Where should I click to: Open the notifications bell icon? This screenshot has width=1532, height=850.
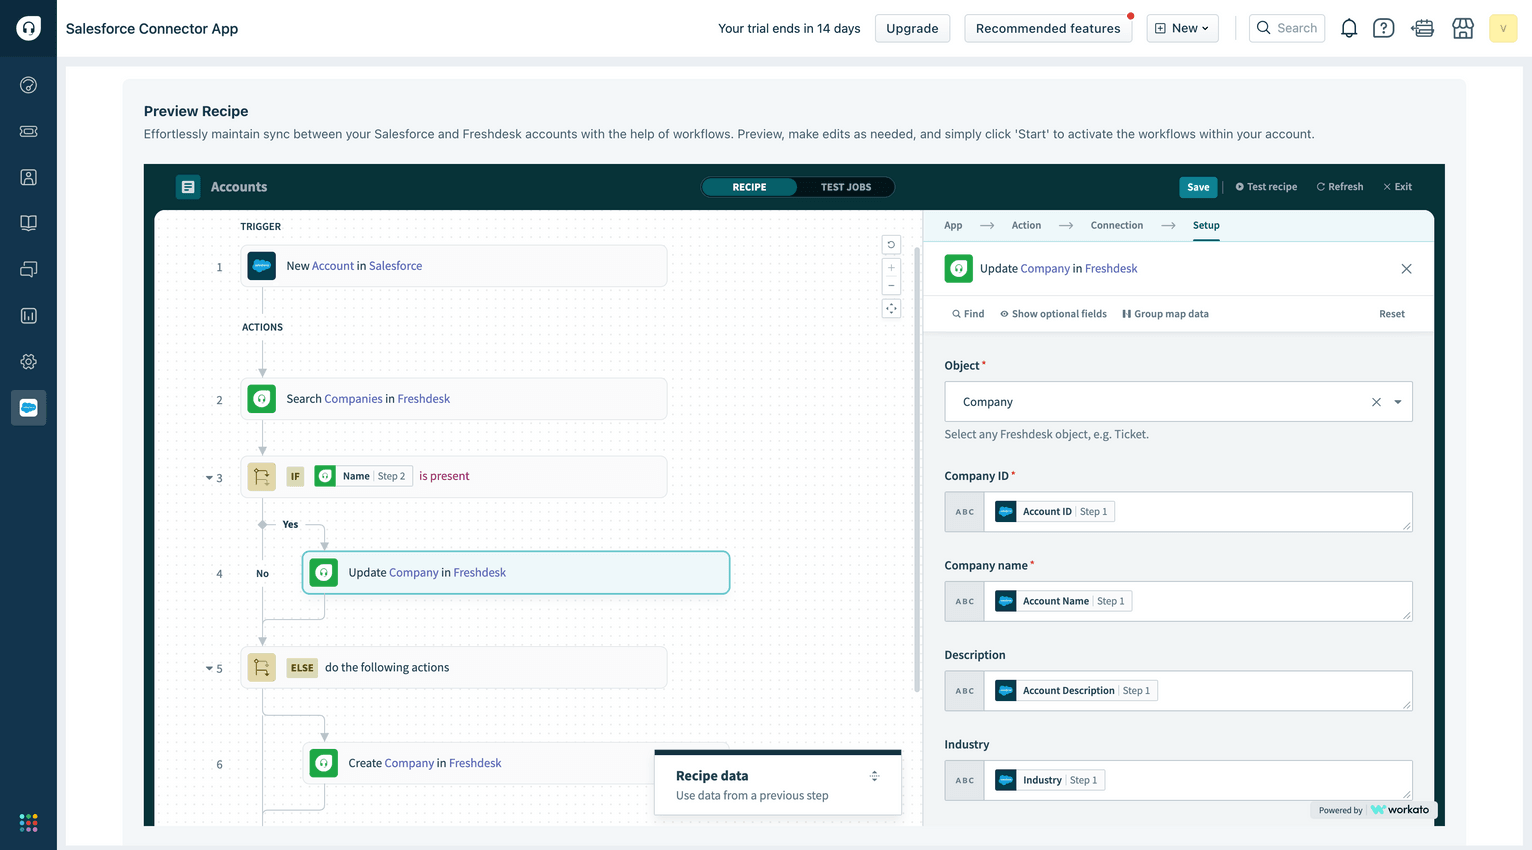tap(1349, 28)
